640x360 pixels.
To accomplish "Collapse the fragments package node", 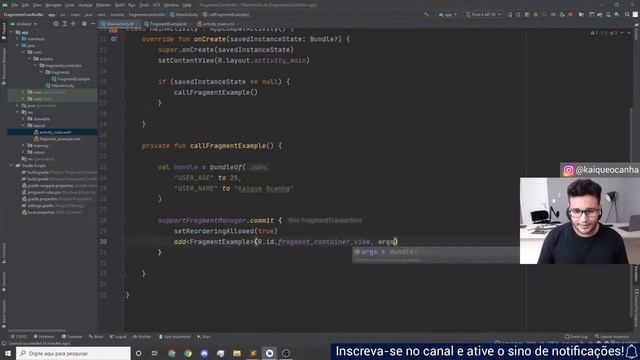I will pyautogui.click(x=42, y=72).
